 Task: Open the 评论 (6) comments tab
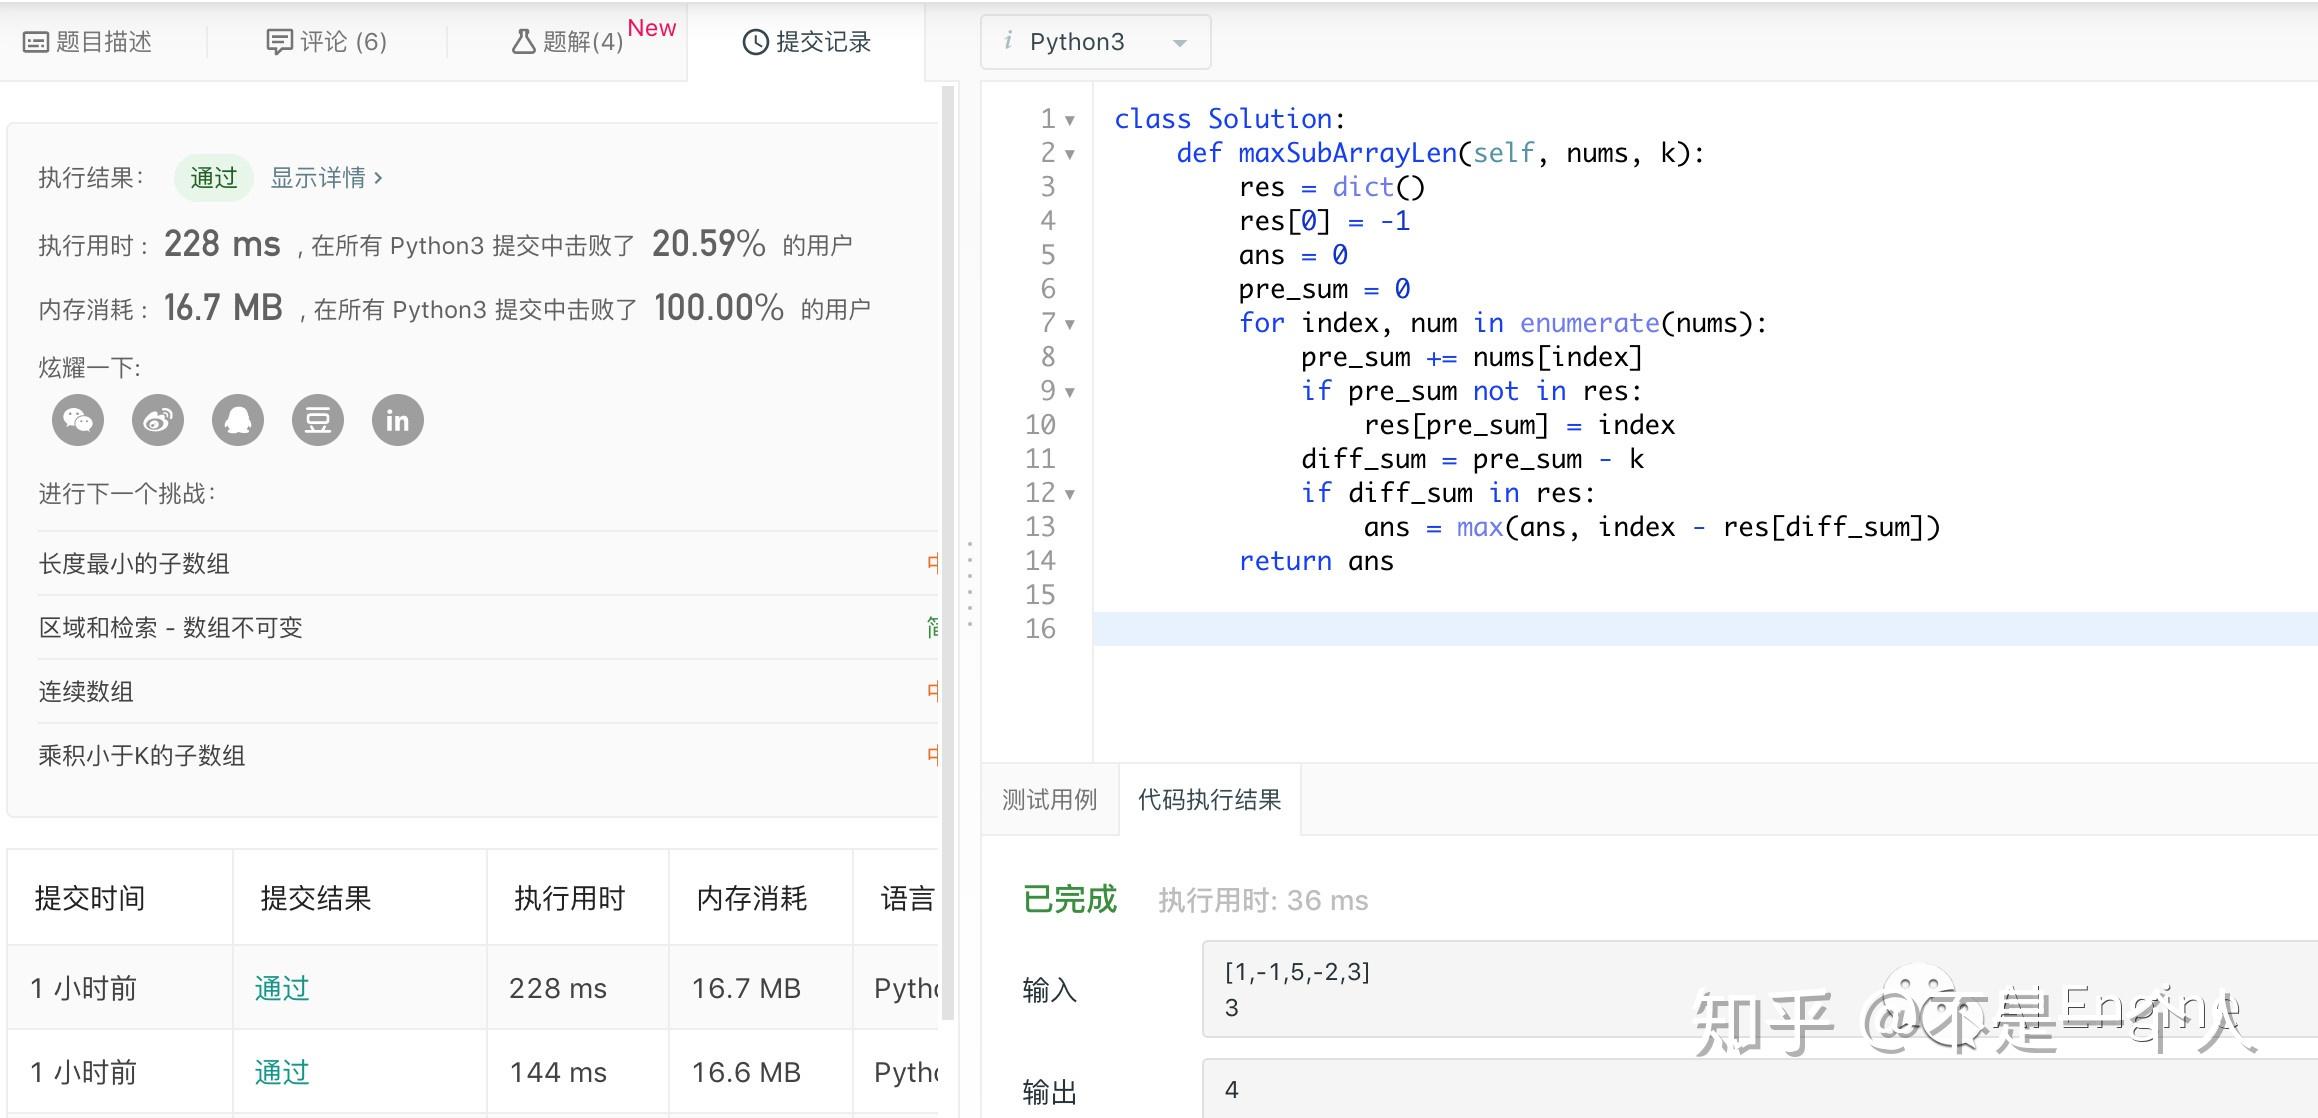point(327,42)
